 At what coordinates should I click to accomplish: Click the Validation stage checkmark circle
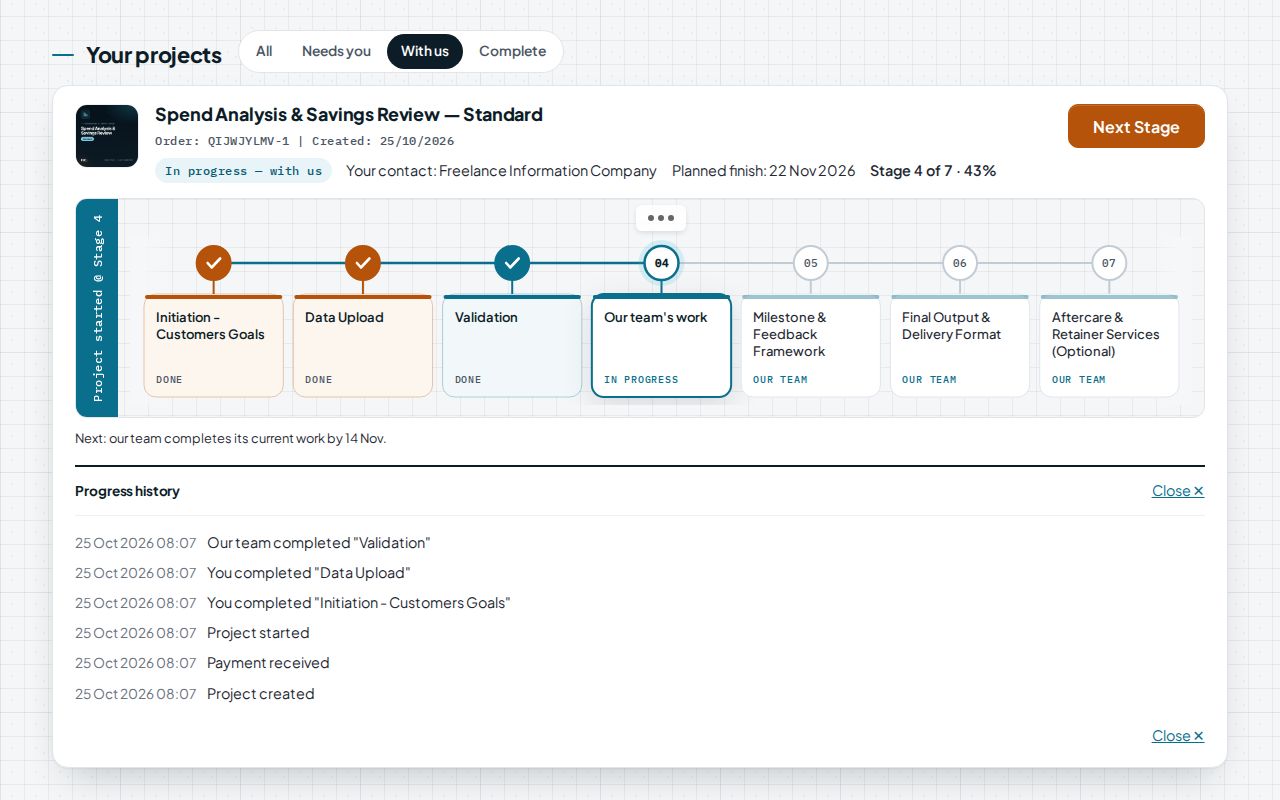coord(512,263)
